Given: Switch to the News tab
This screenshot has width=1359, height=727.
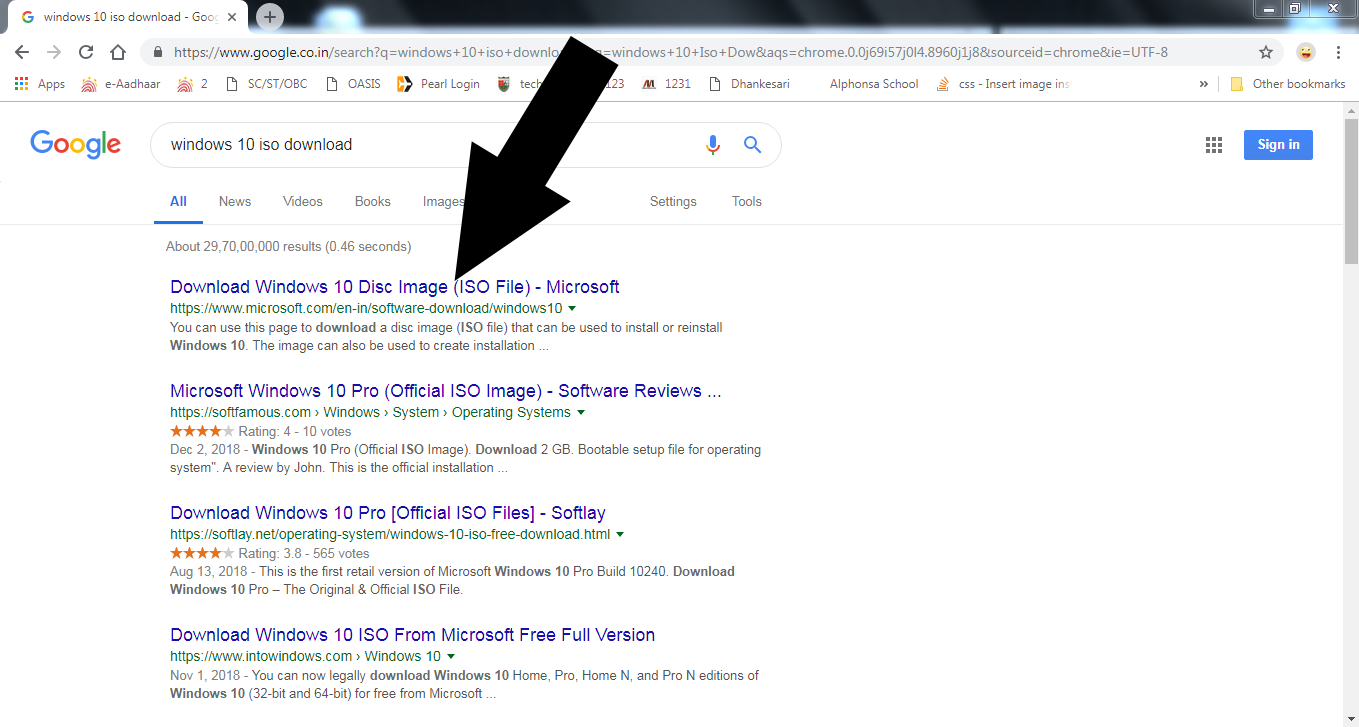Looking at the screenshot, I should [x=235, y=201].
